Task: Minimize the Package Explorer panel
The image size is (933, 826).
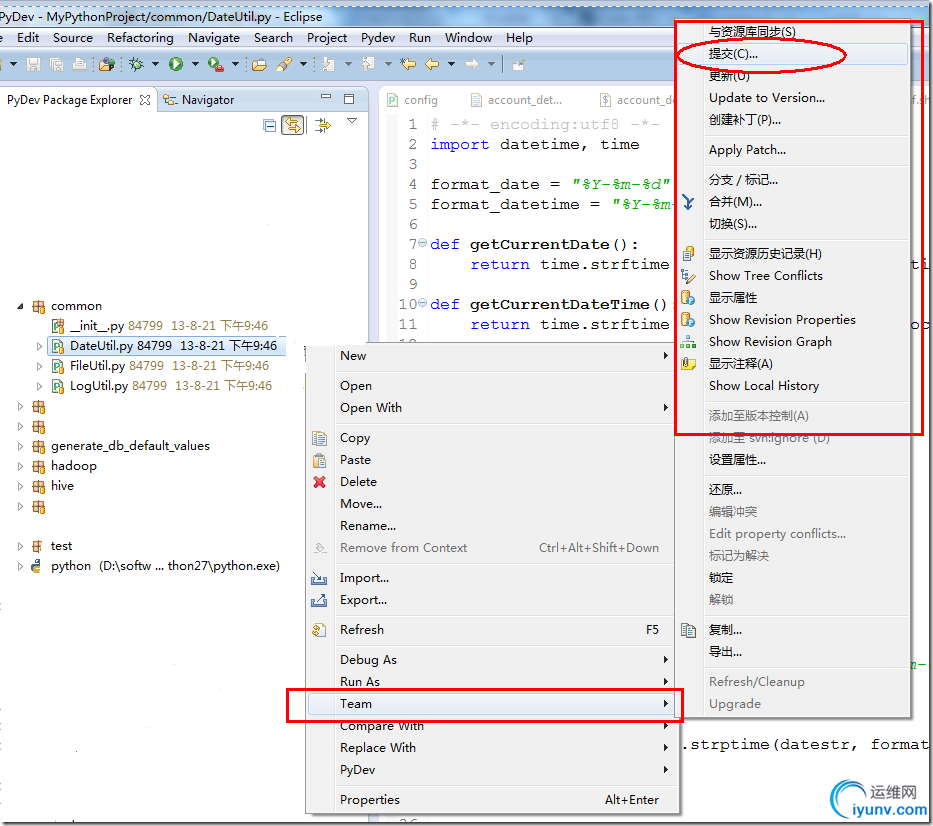Action: tap(326, 99)
